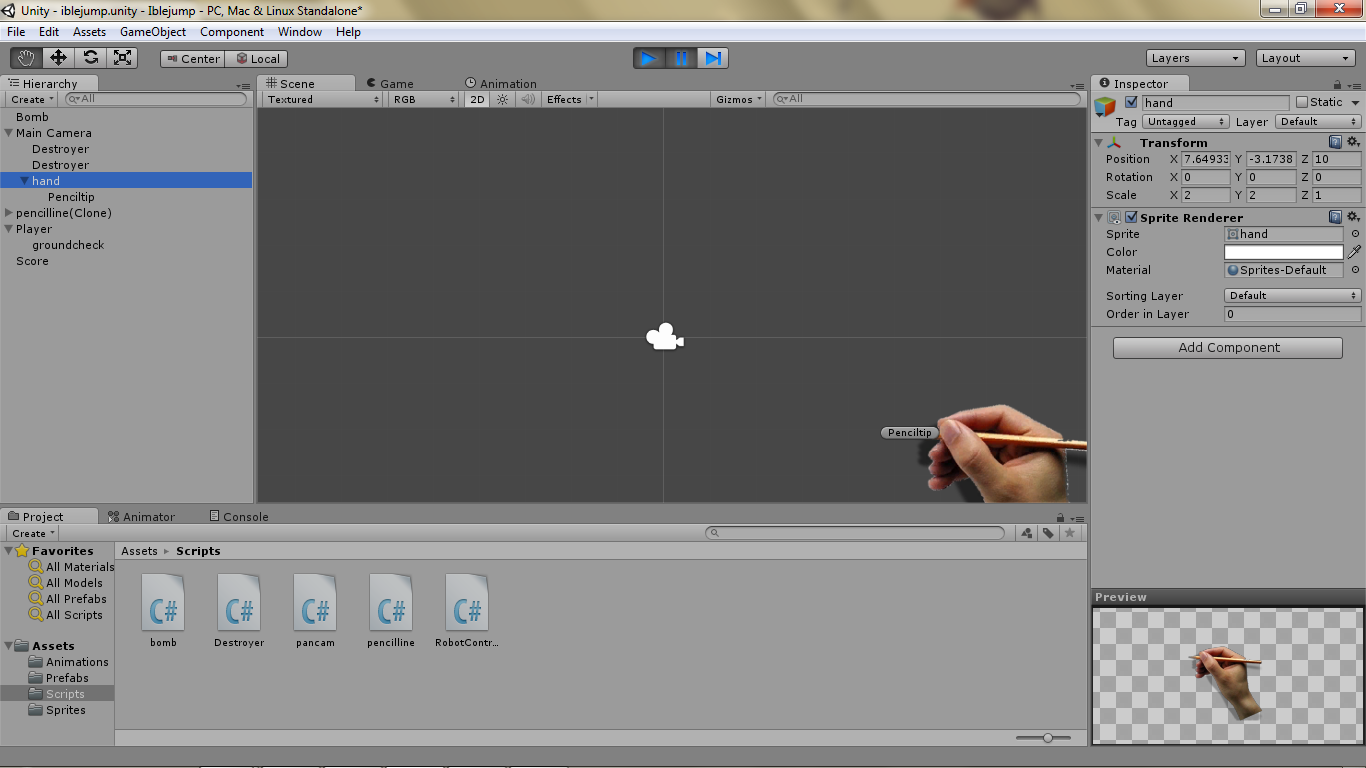Expand pencilline(Clone) in Hierarchy
Viewport: 1366px width, 768px height.
[9, 213]
